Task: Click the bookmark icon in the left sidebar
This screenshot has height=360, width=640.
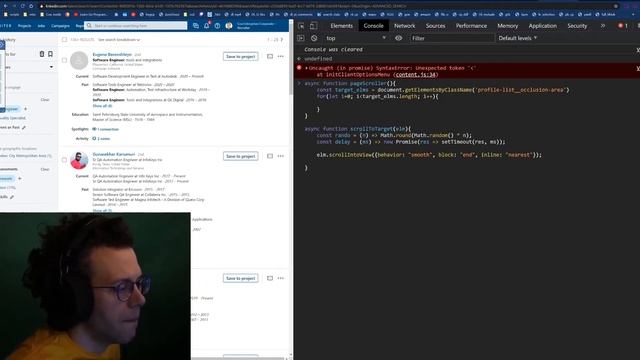Action: [50, 54]
